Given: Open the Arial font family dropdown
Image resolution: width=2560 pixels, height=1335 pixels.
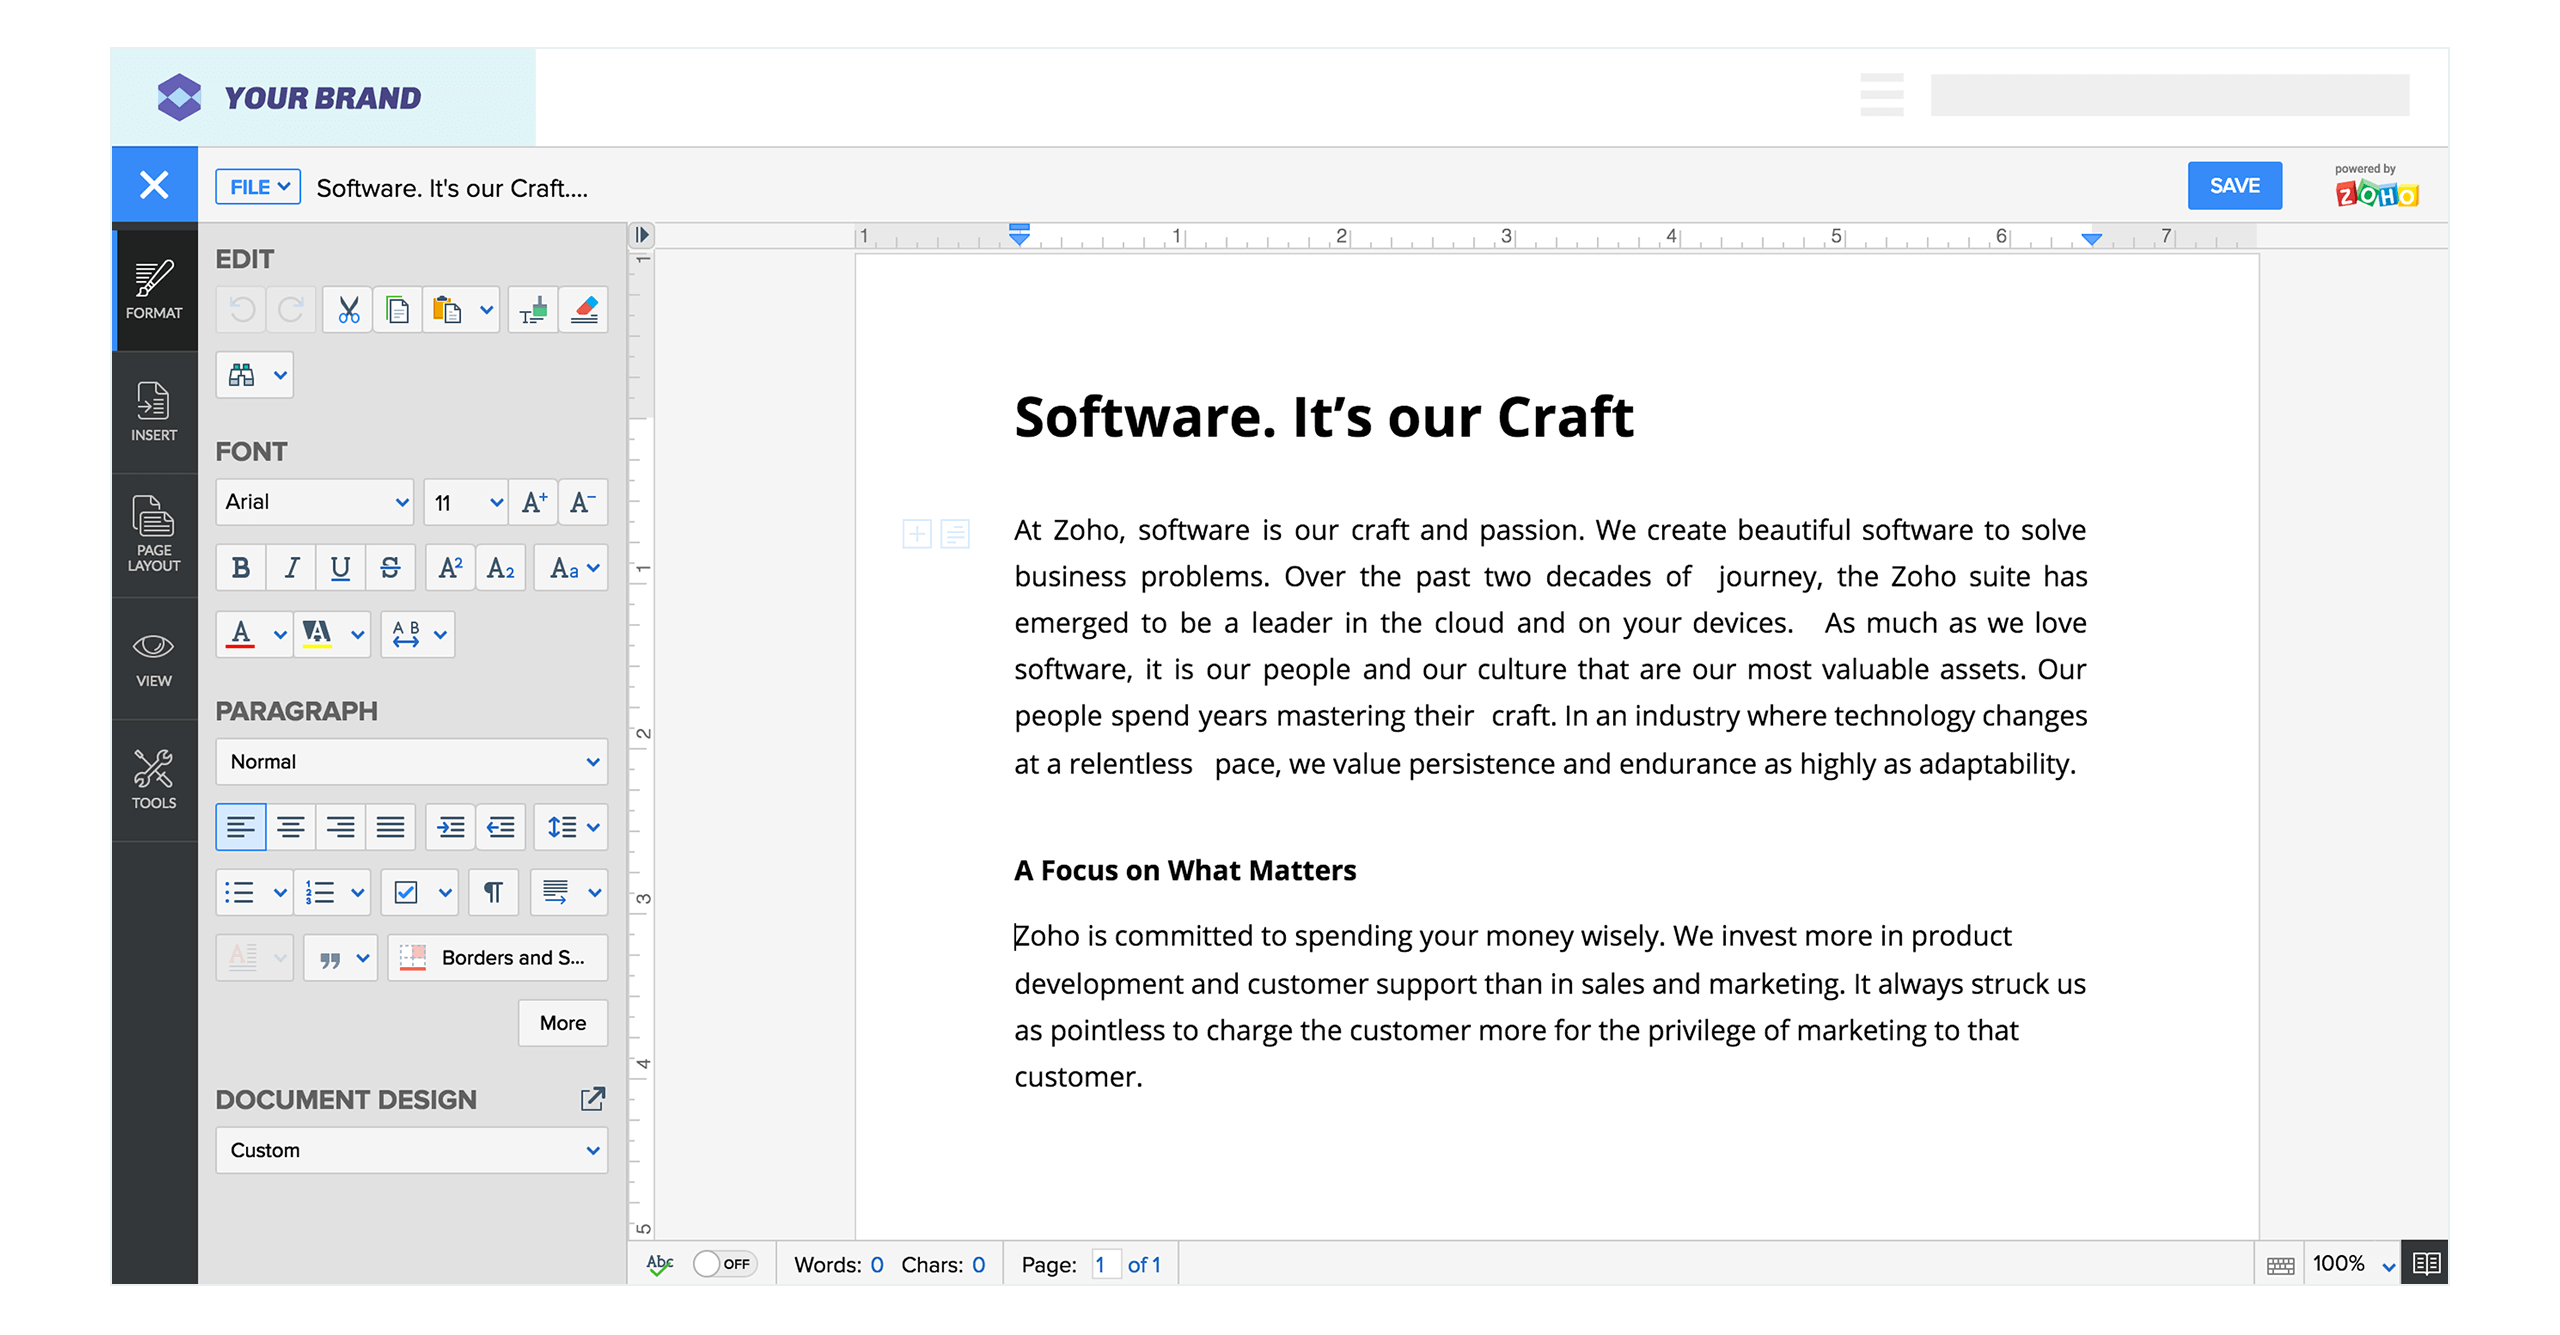Looking at the screenshot, I should coord(315,502).
